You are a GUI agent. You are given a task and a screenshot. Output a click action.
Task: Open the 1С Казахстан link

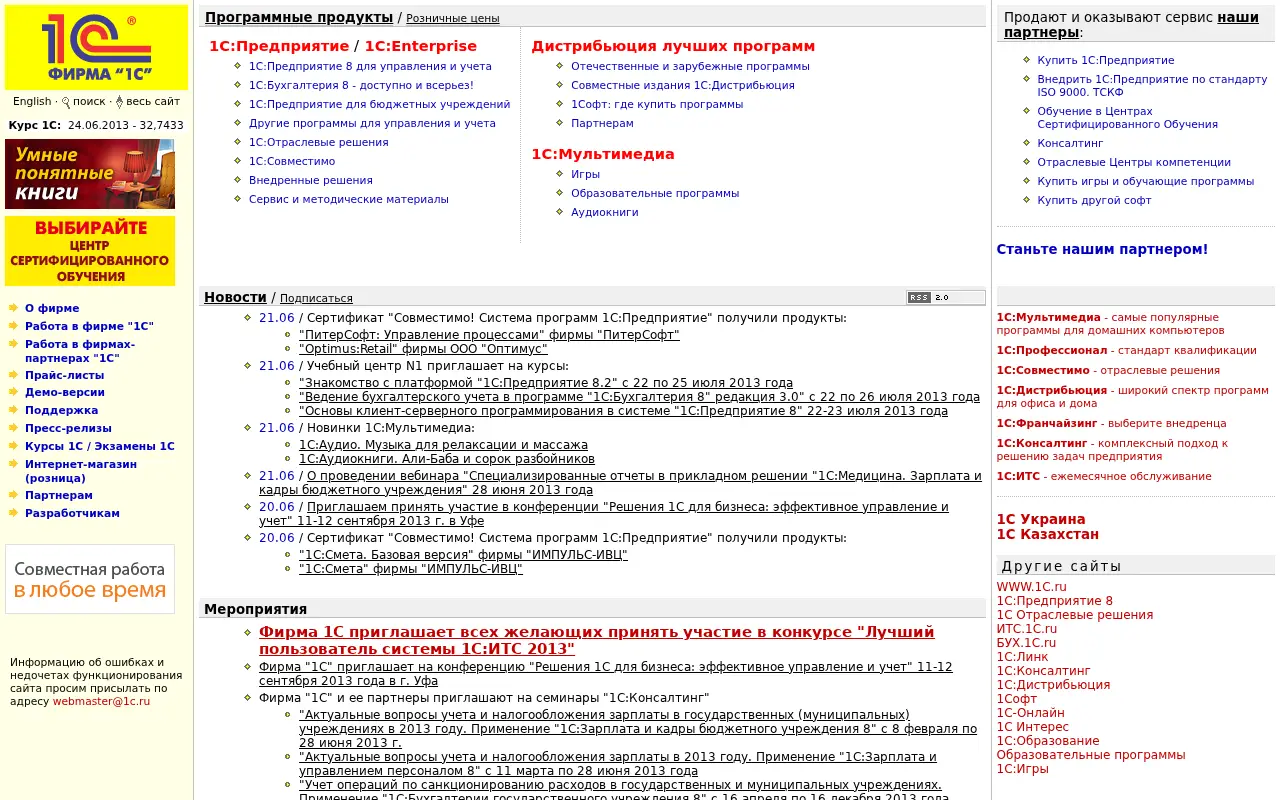click(1048, 534)
